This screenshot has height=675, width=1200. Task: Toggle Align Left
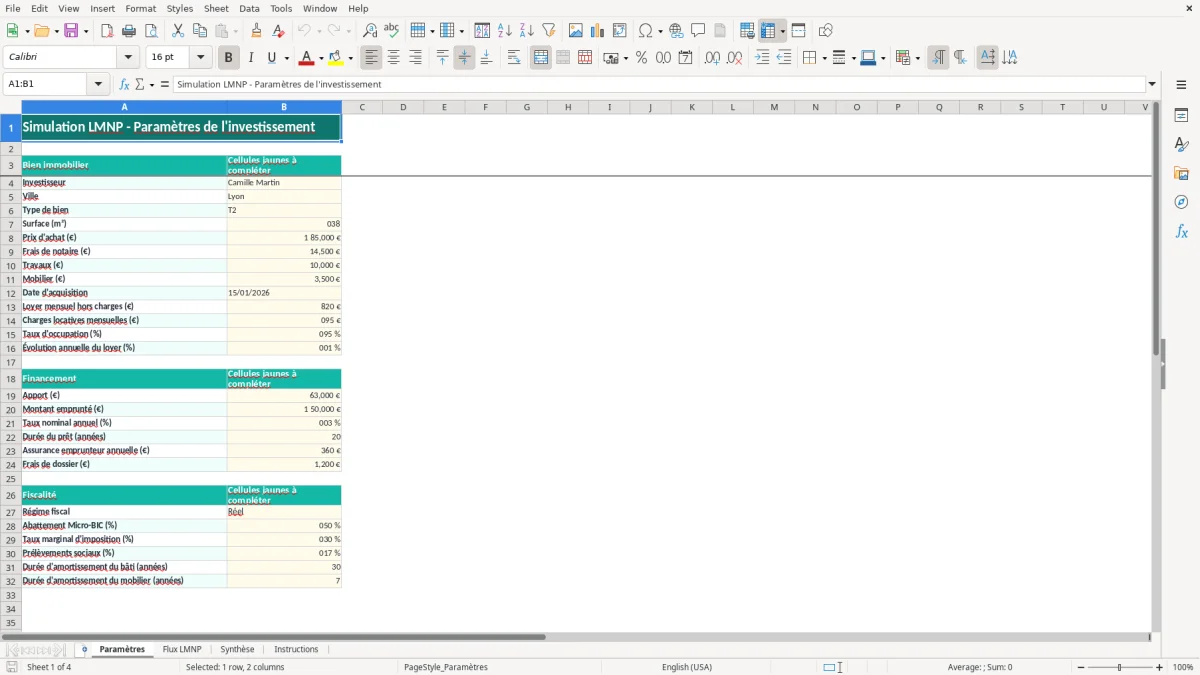click(x=372, y=58)
